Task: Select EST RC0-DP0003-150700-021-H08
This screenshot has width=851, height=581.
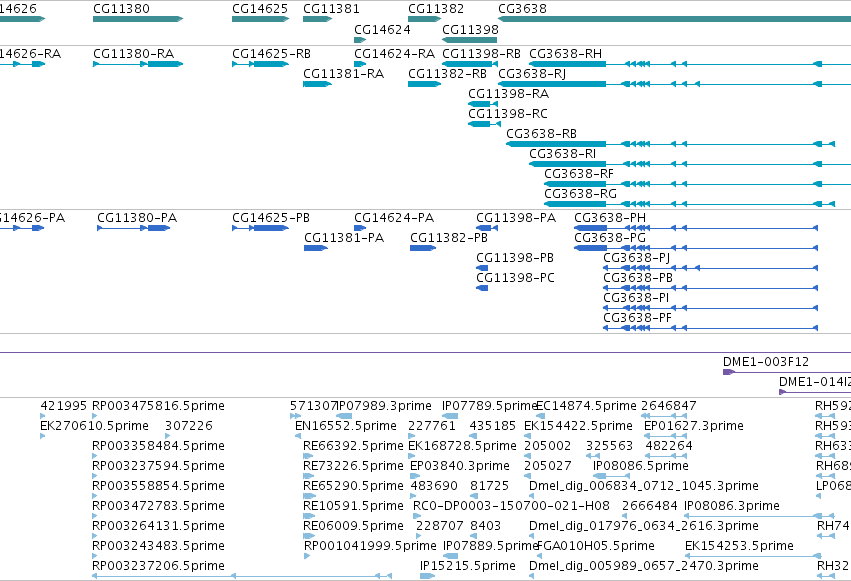Action: point(511,507)
